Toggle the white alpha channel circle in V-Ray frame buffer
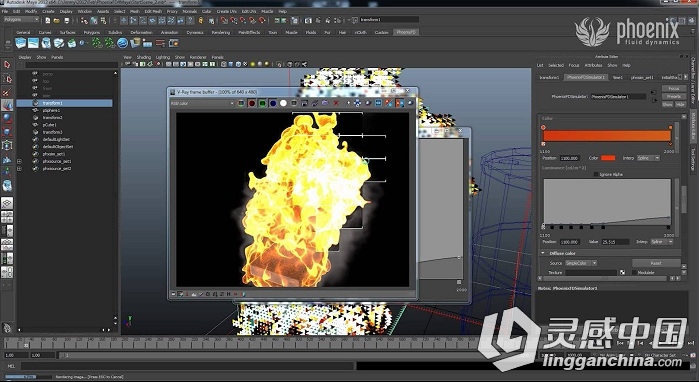 click(283, 103)
